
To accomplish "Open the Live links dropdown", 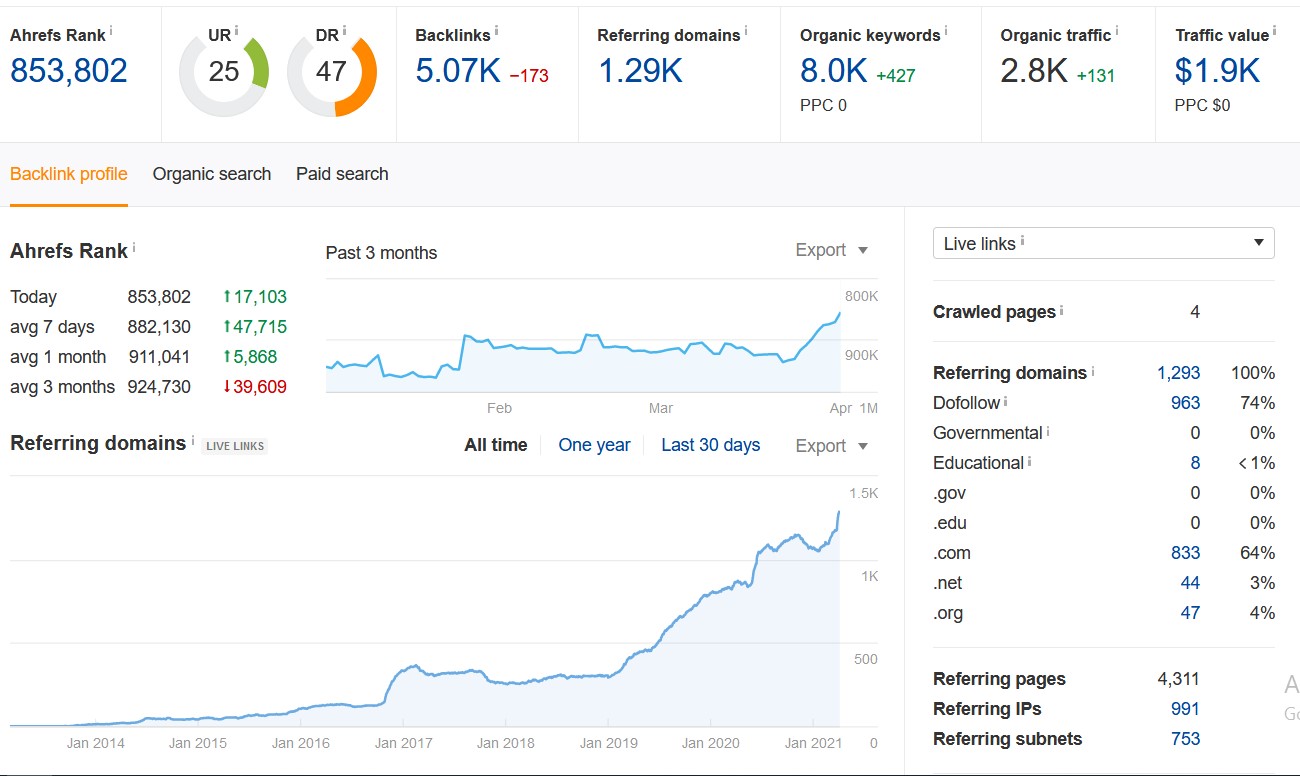I will point(1104,243).
